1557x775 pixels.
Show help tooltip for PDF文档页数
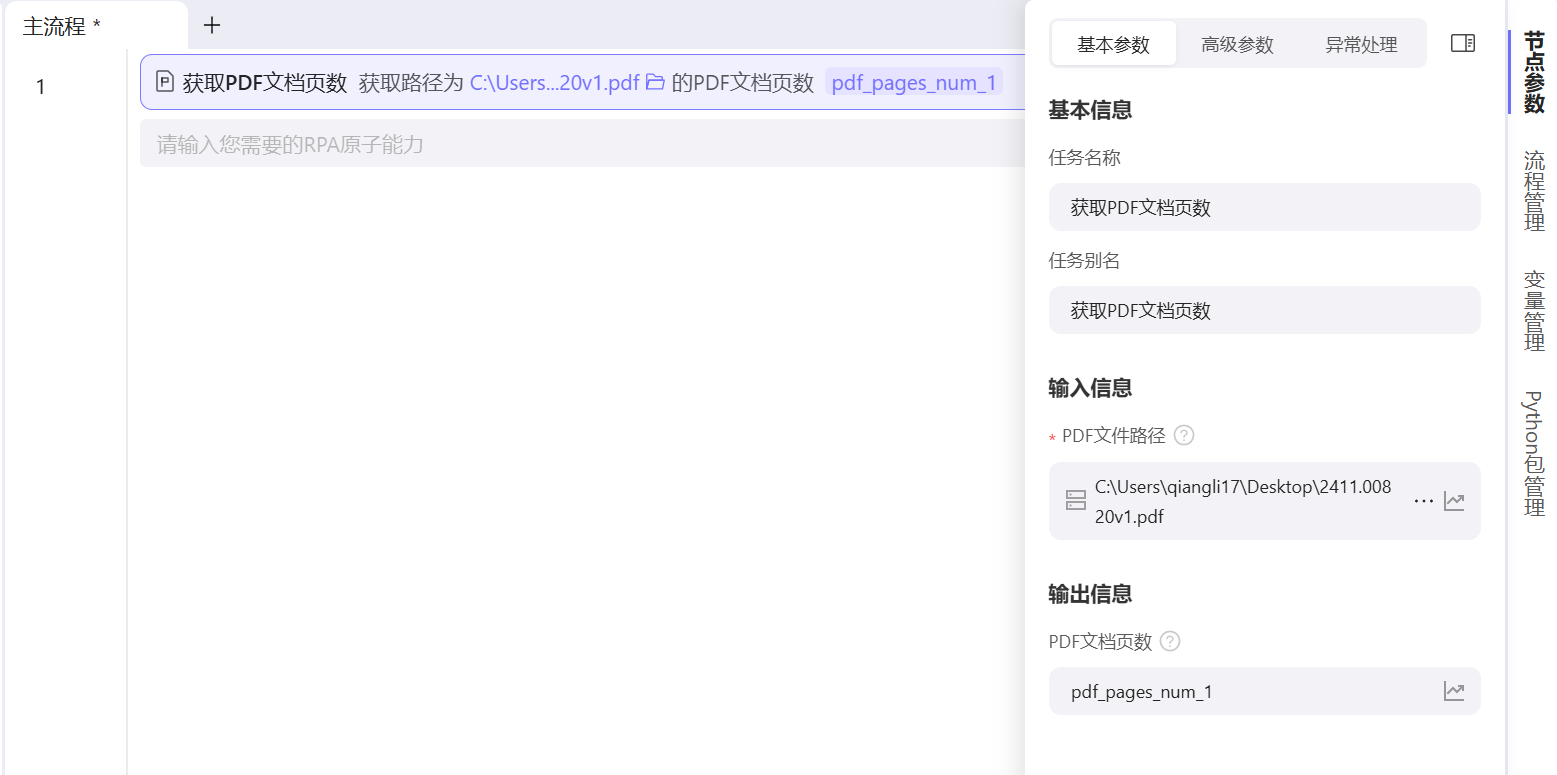(1169, 641)
